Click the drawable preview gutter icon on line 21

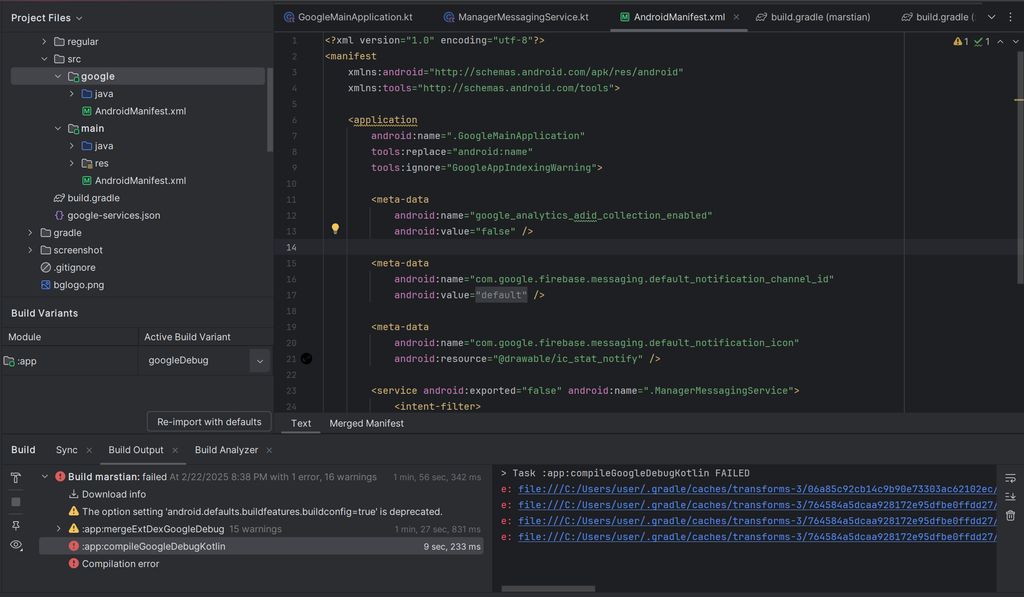coord(307,358)
